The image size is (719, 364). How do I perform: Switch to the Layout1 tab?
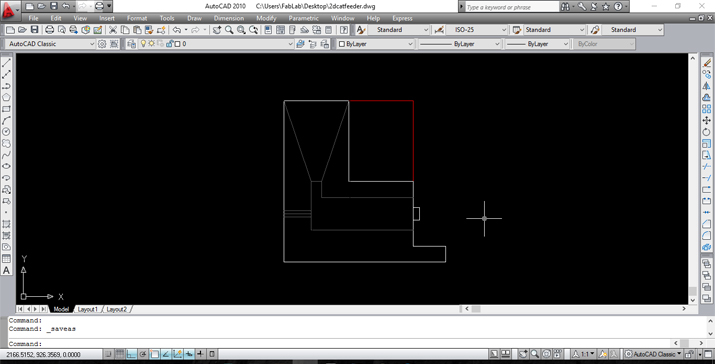click(87, 309)
